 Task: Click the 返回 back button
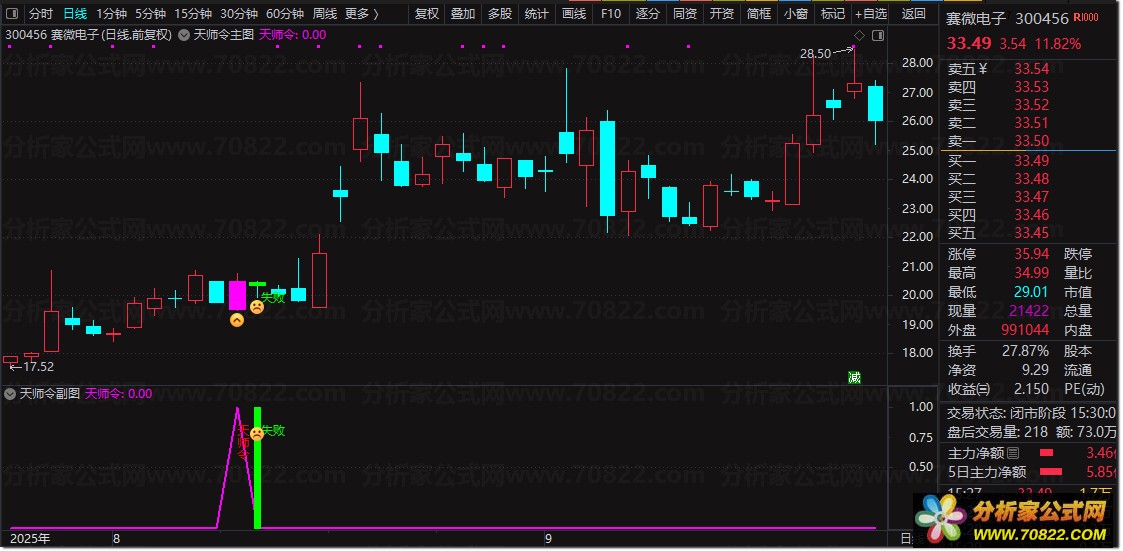[913, 14]
